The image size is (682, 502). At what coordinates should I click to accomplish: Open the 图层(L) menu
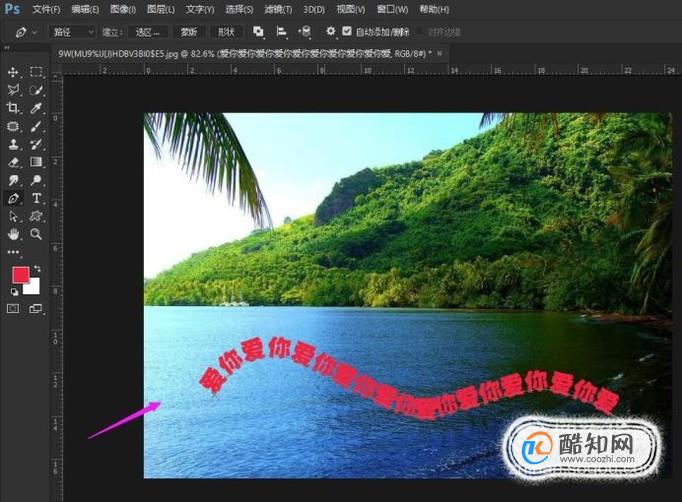[x=161, y=9]
